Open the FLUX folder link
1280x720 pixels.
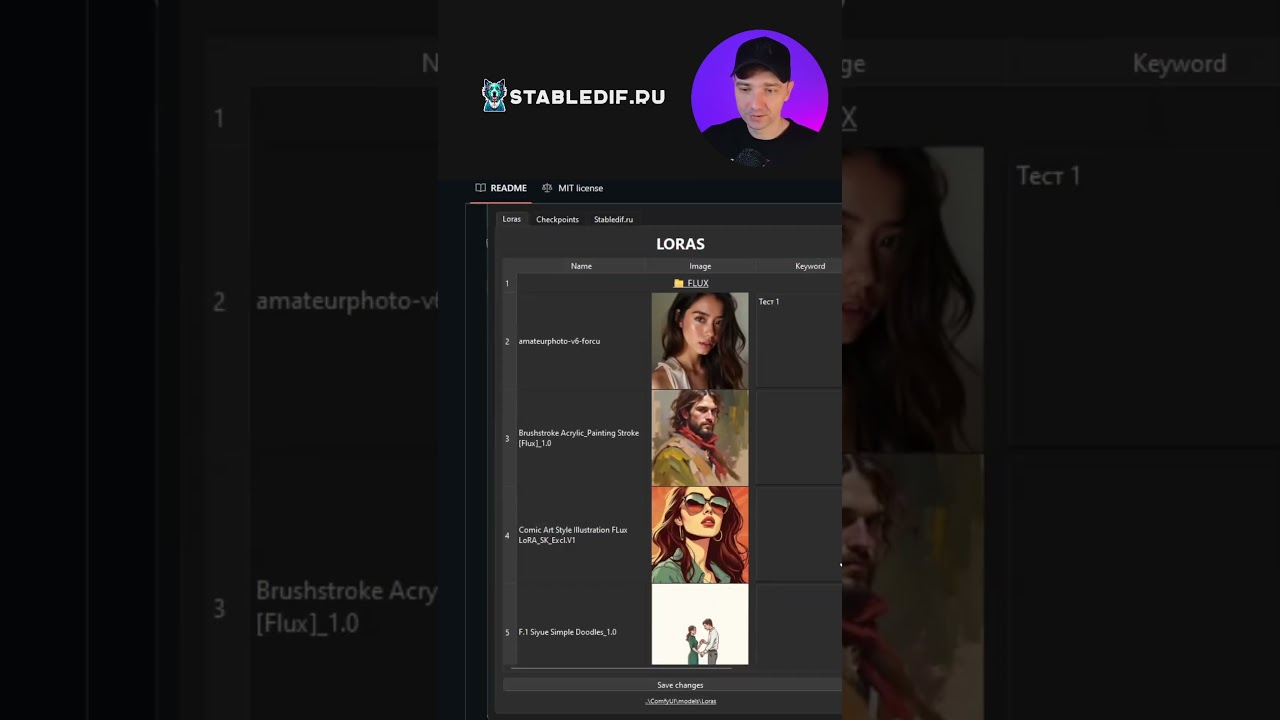[698, 283]
